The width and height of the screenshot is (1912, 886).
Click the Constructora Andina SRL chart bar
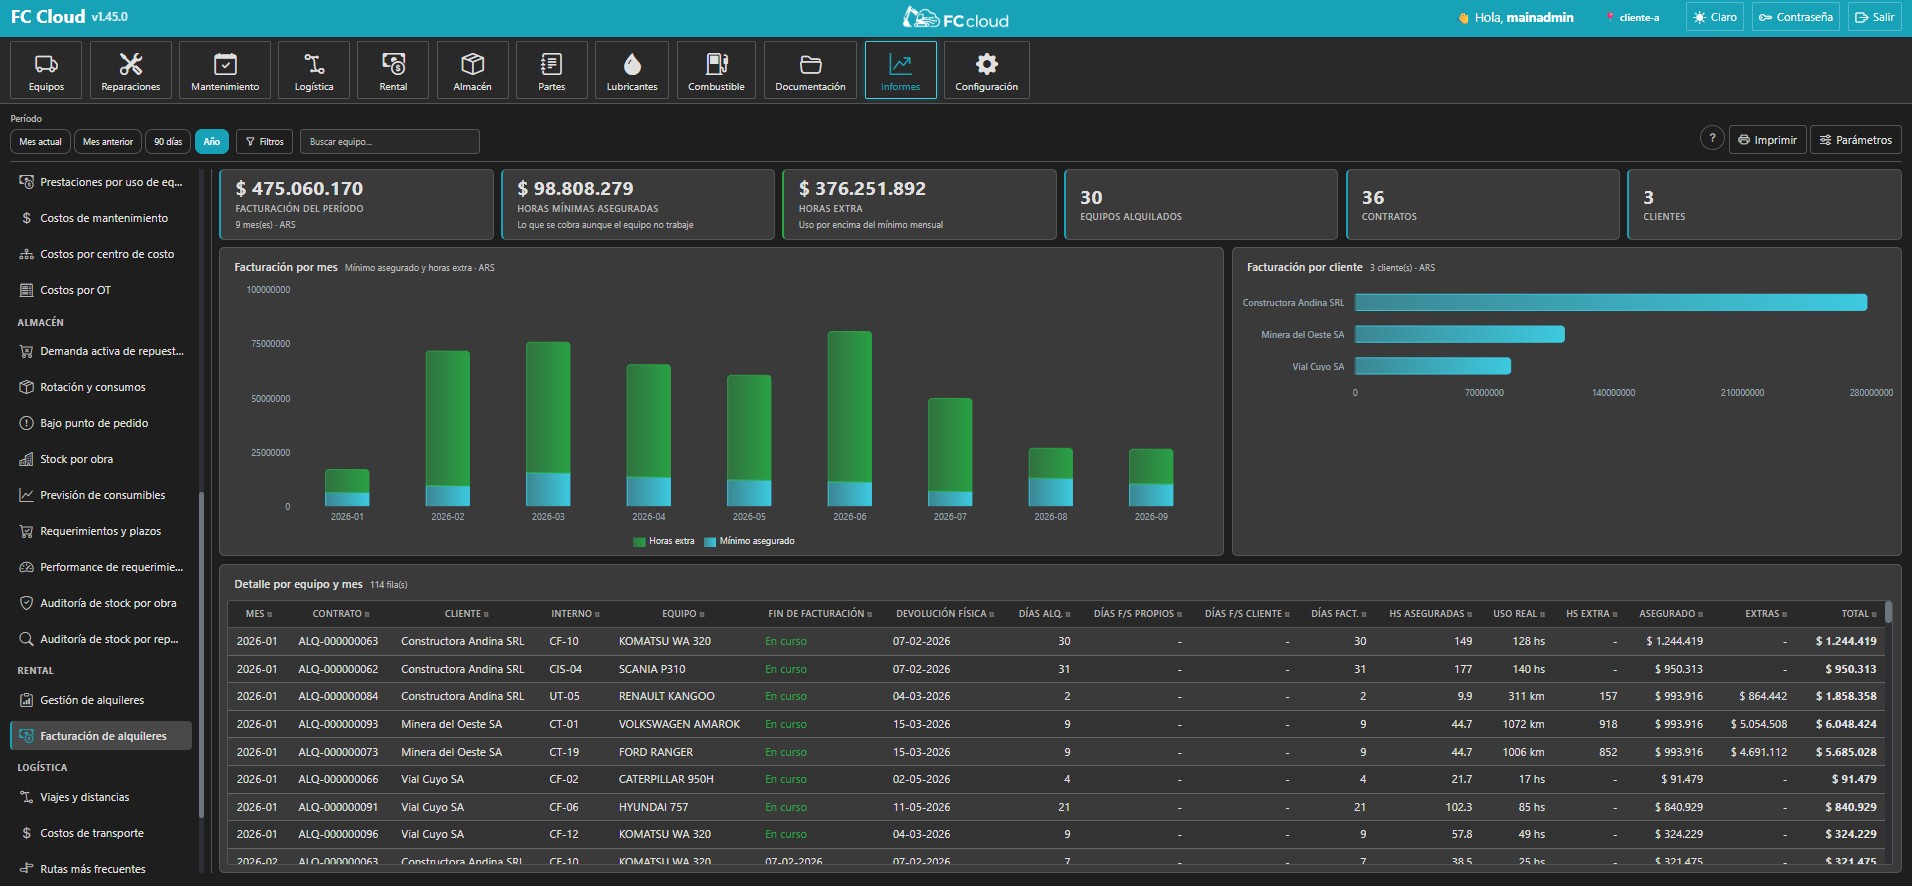click(x=1611, y=303)
